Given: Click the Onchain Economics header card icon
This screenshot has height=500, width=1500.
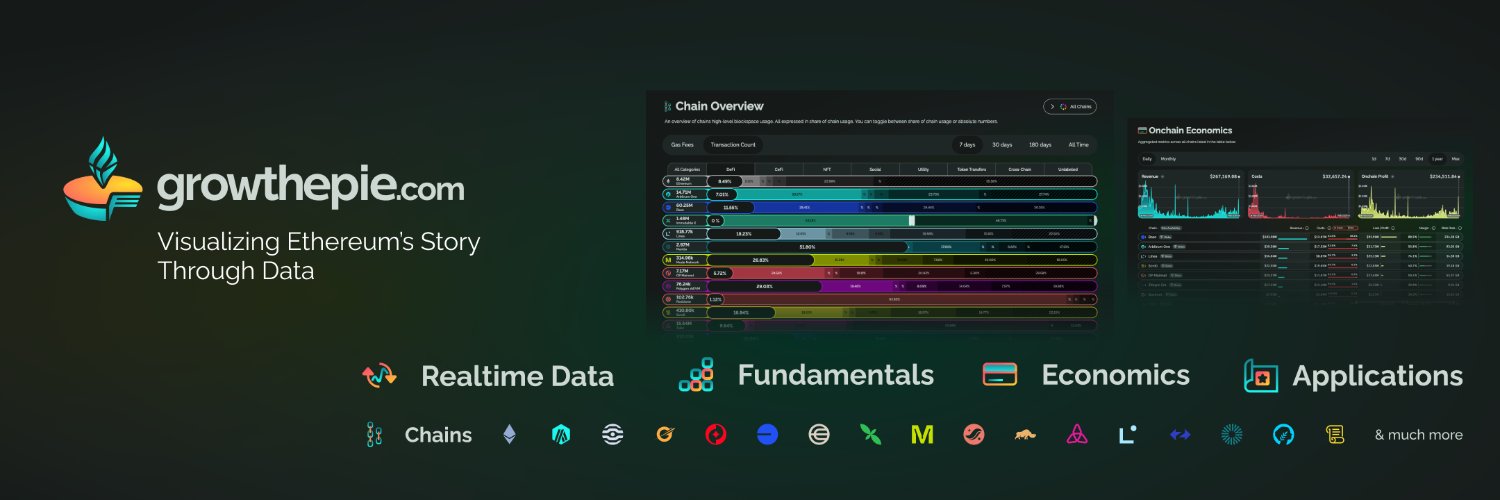Looking at the screenshot, I should pos(1142,130).
